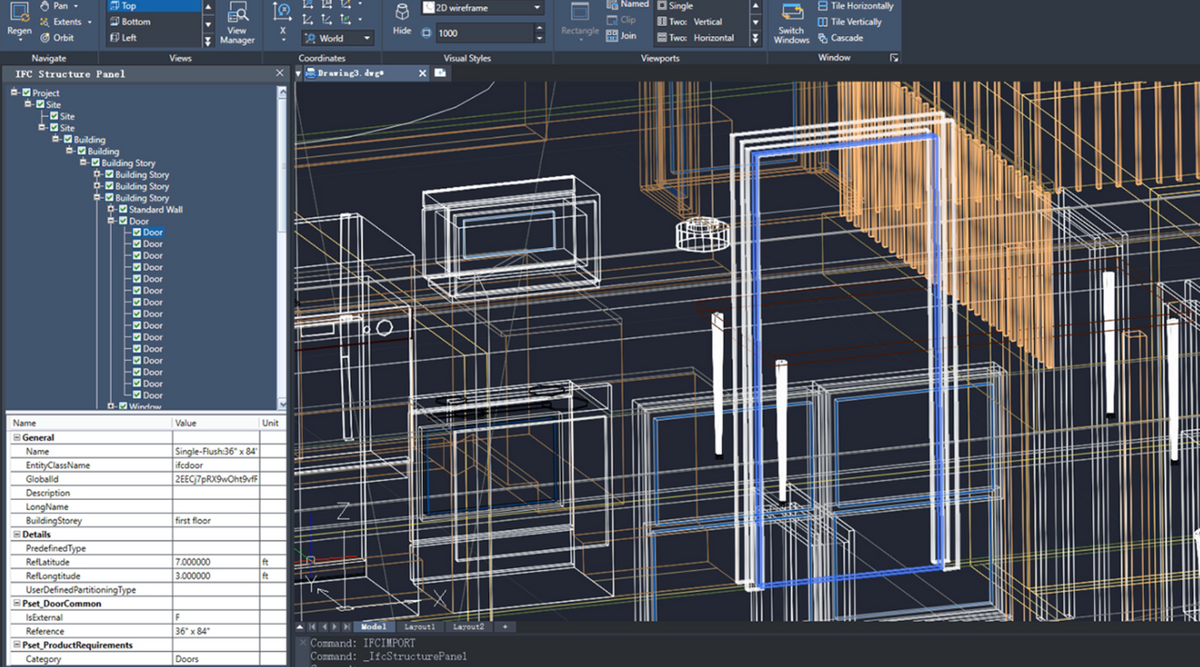
Task: Switch to the Layout1 tab
Action: click(420, 626)
